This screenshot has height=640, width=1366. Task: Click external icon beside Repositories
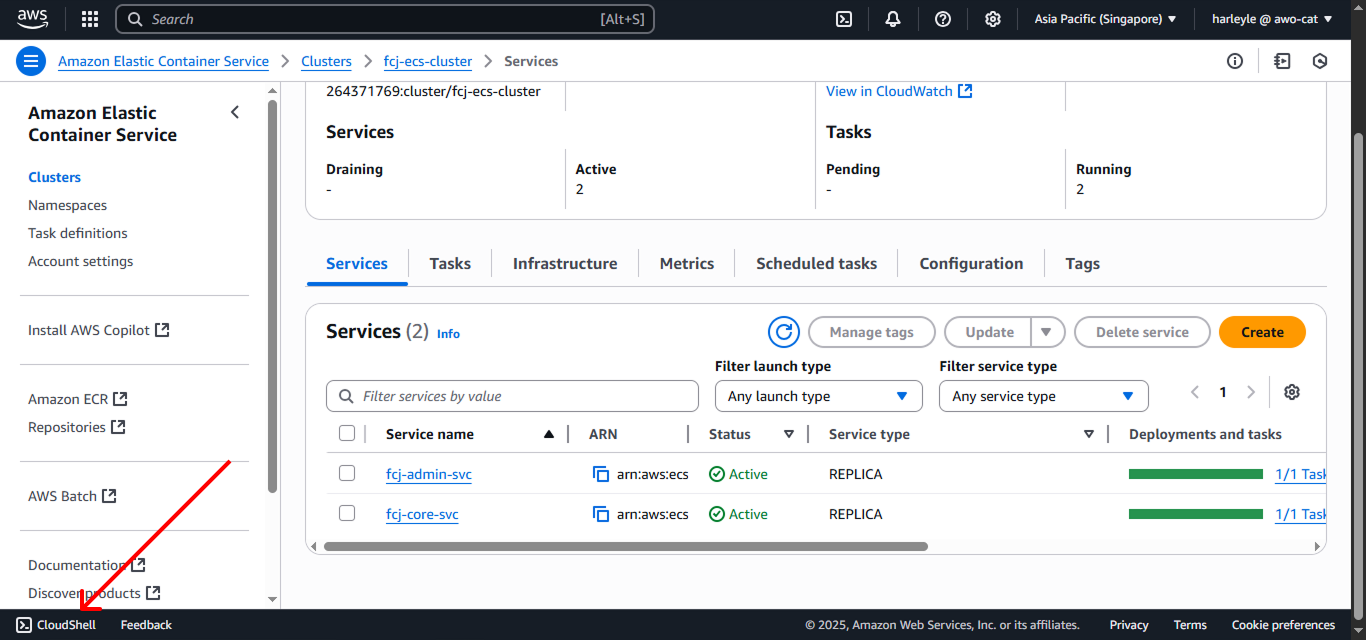pyautogui.click(x=118, y=427)
